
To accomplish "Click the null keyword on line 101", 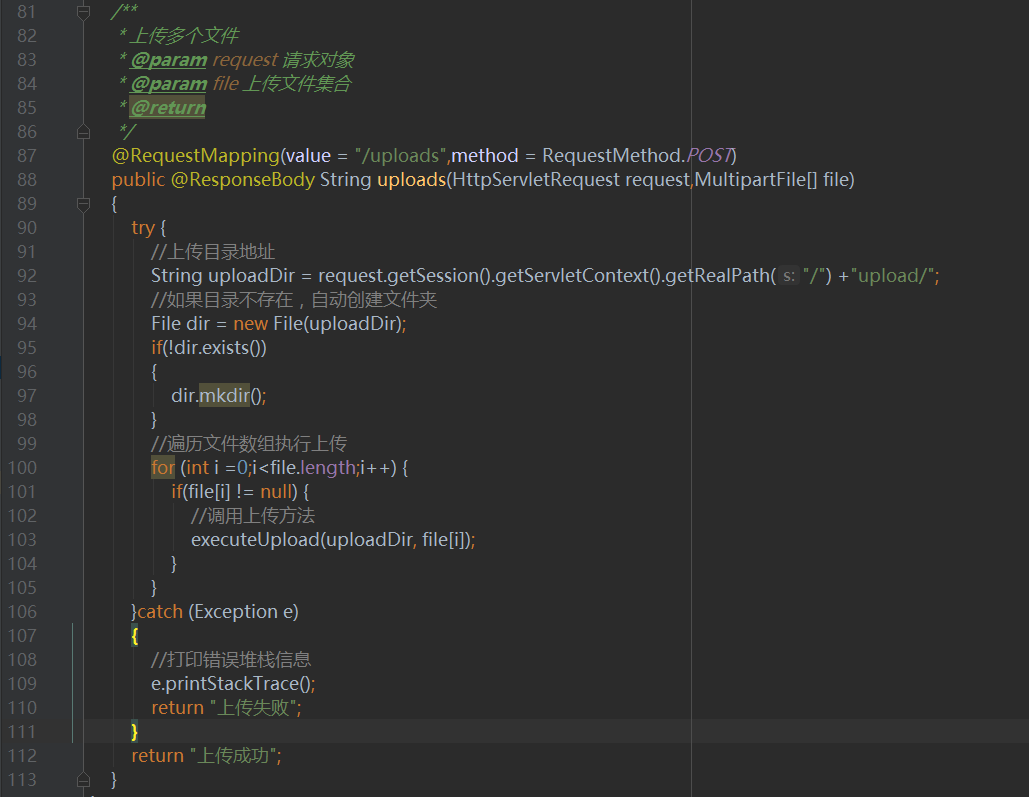I will (276, 492).
